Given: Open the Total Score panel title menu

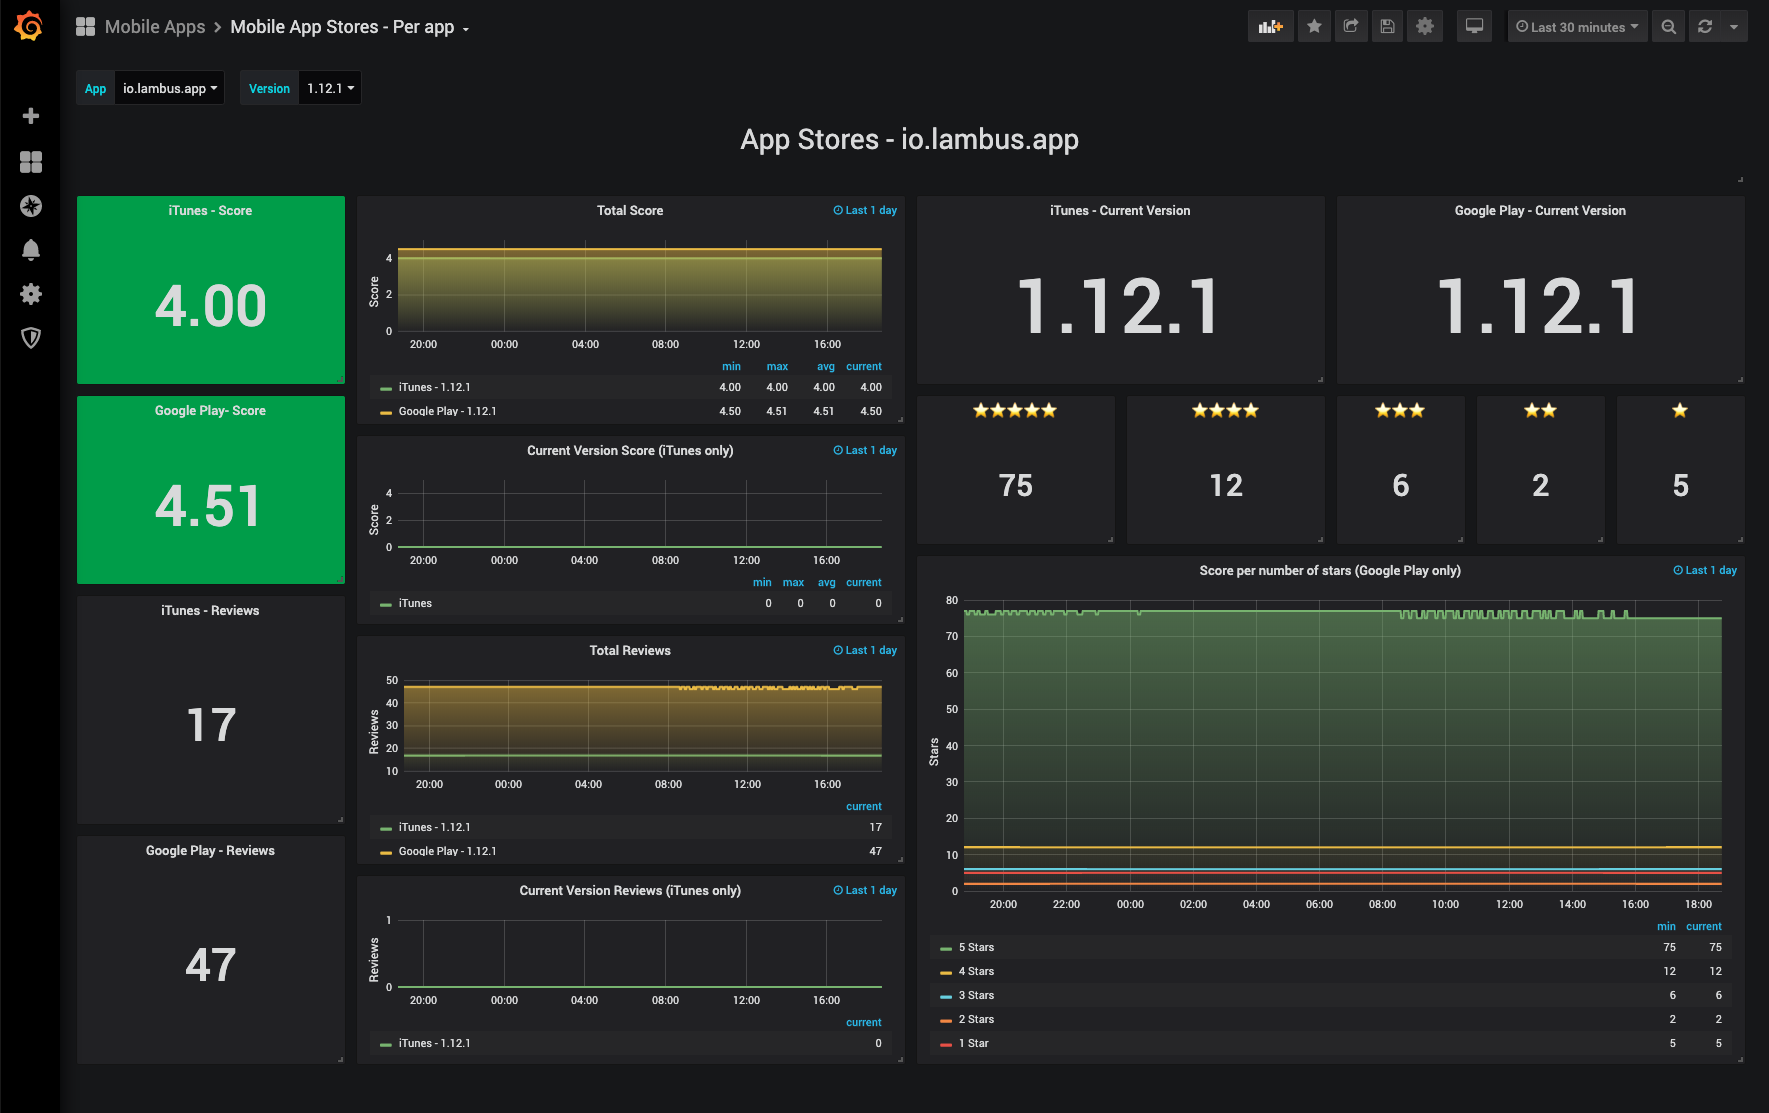Looking at the screenshot, I should coord(629,210).
